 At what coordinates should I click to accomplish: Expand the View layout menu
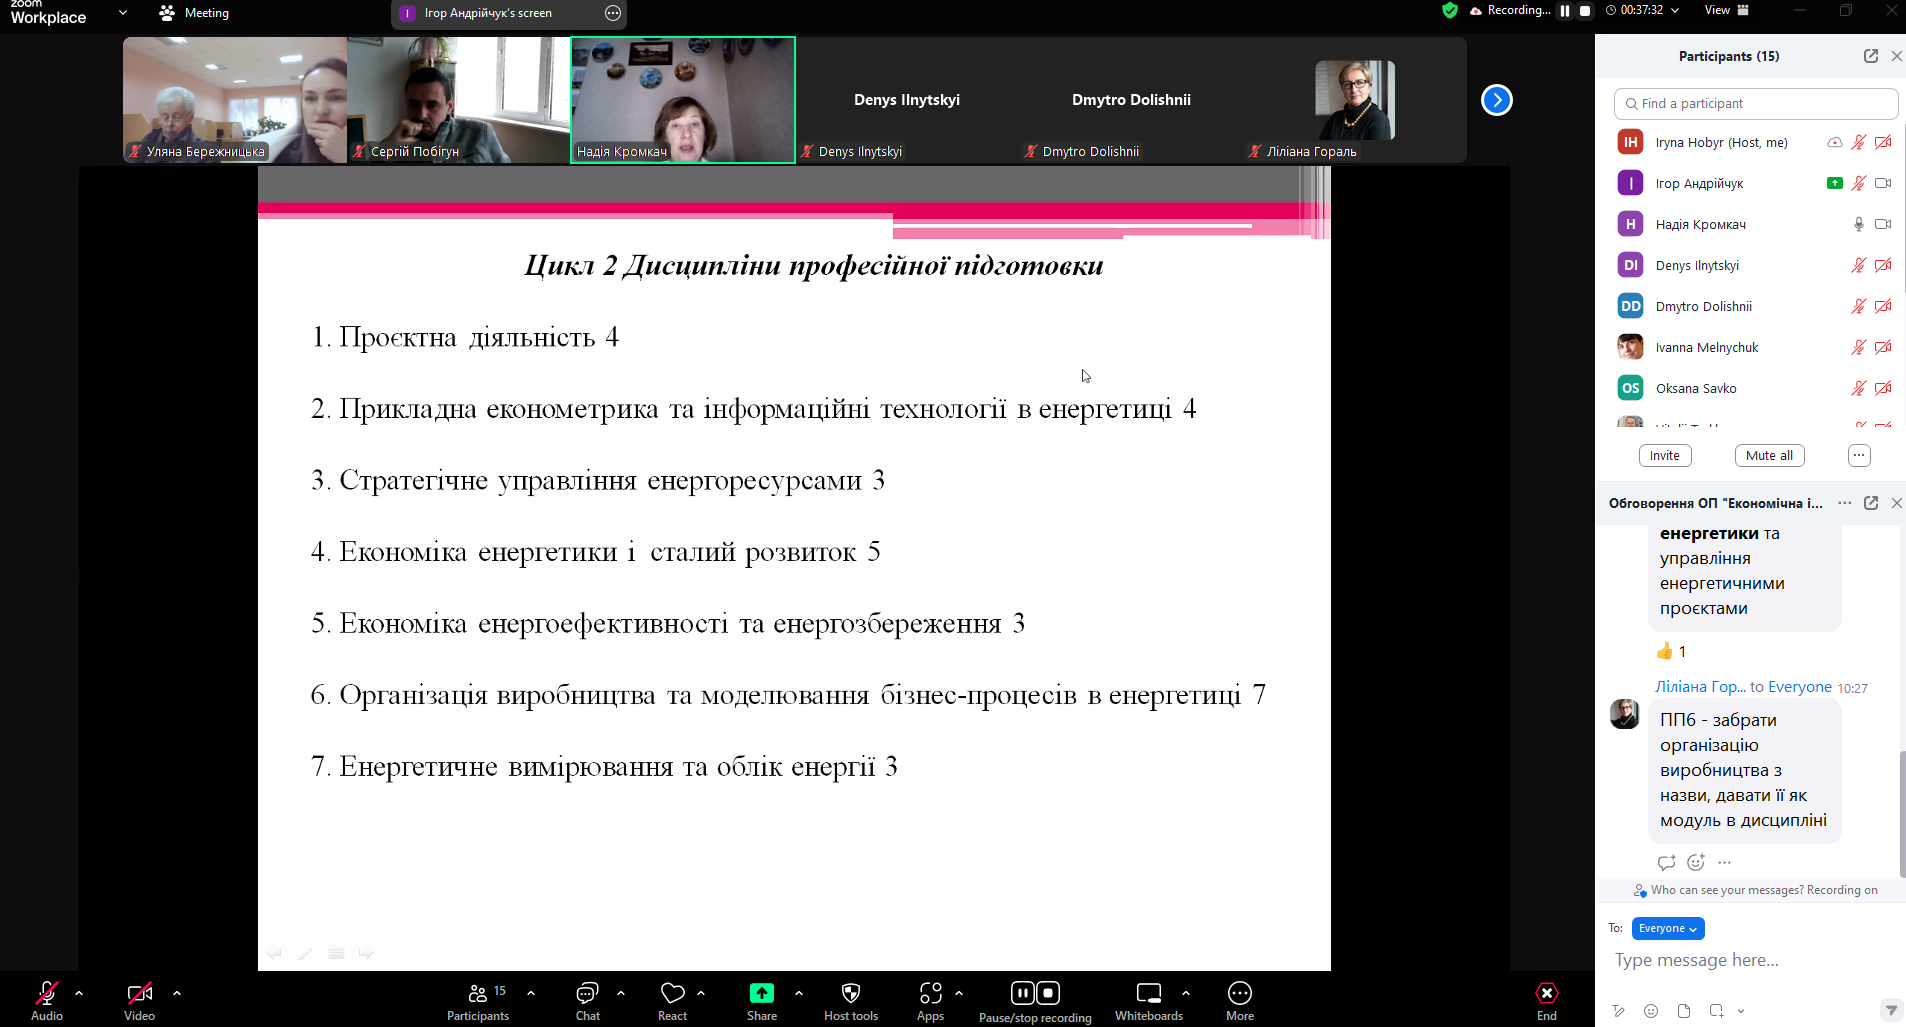click(1726, 10)
